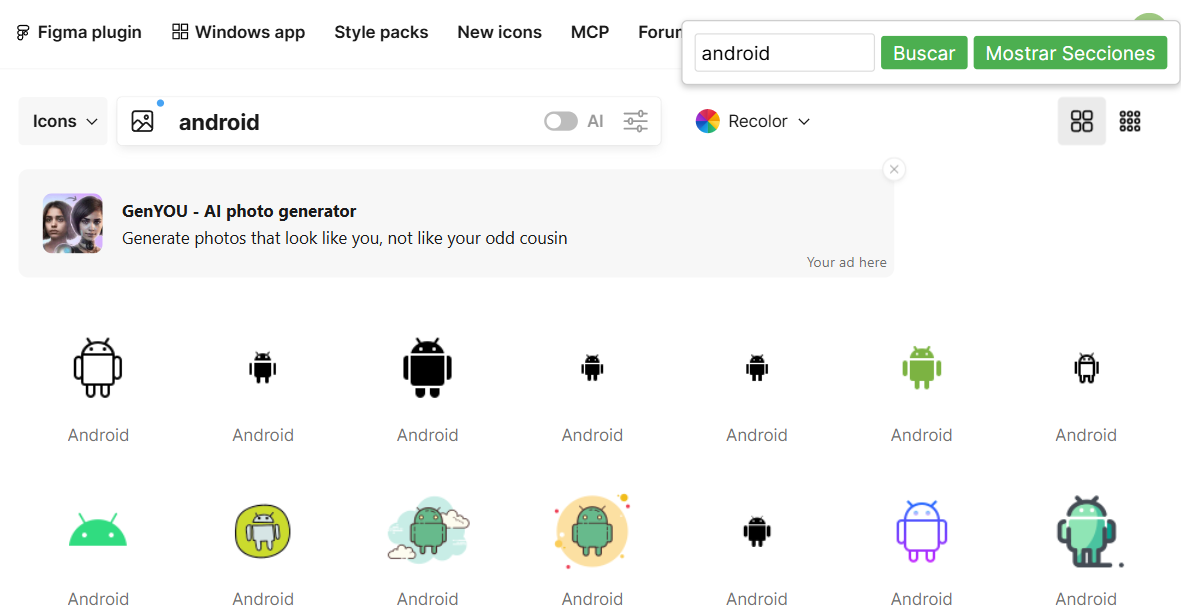Go to the Style packs page

[x=381, y=32]
